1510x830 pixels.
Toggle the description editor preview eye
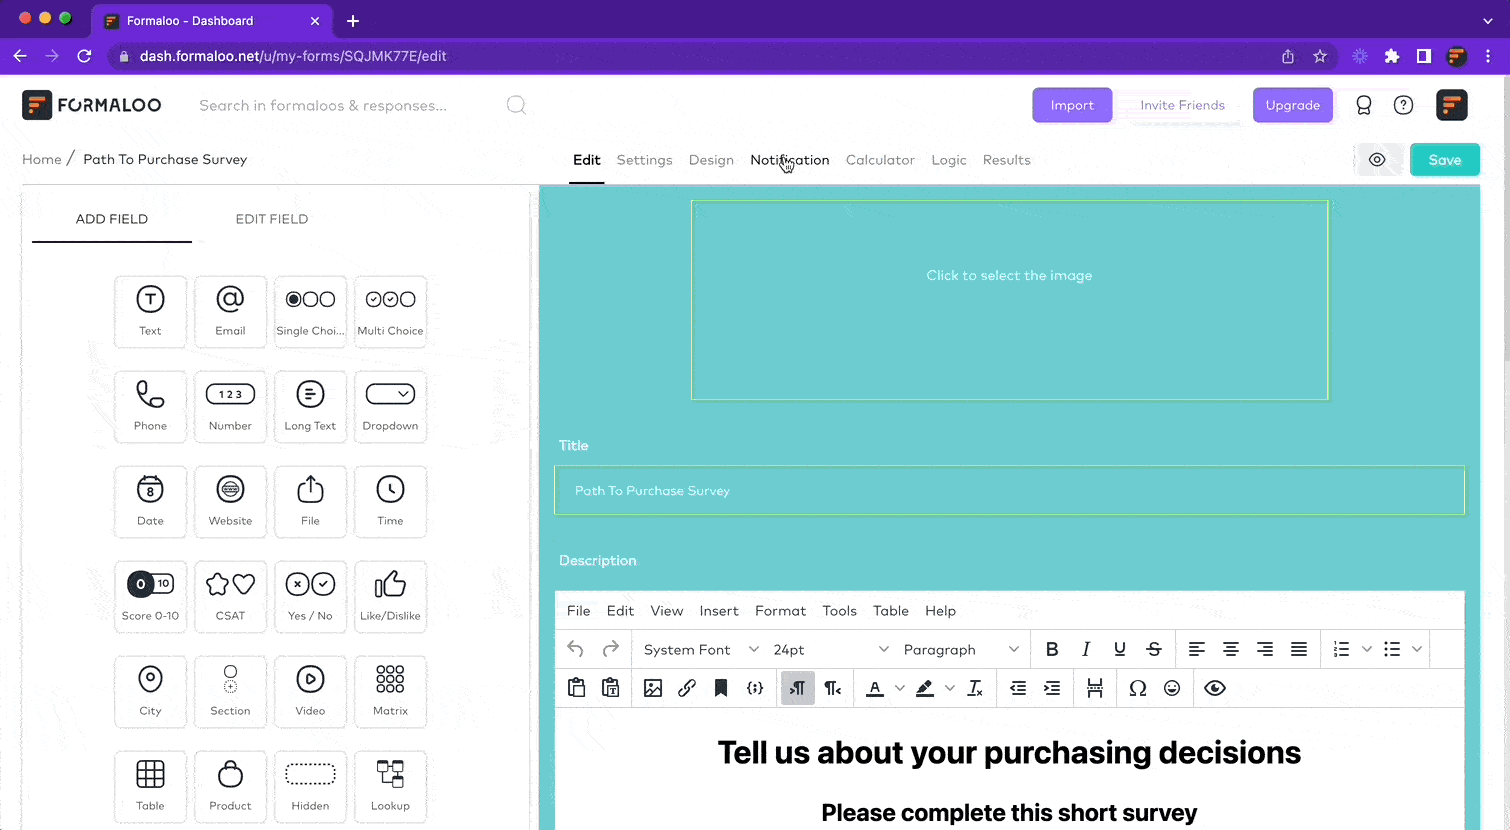coord(1215,688)
